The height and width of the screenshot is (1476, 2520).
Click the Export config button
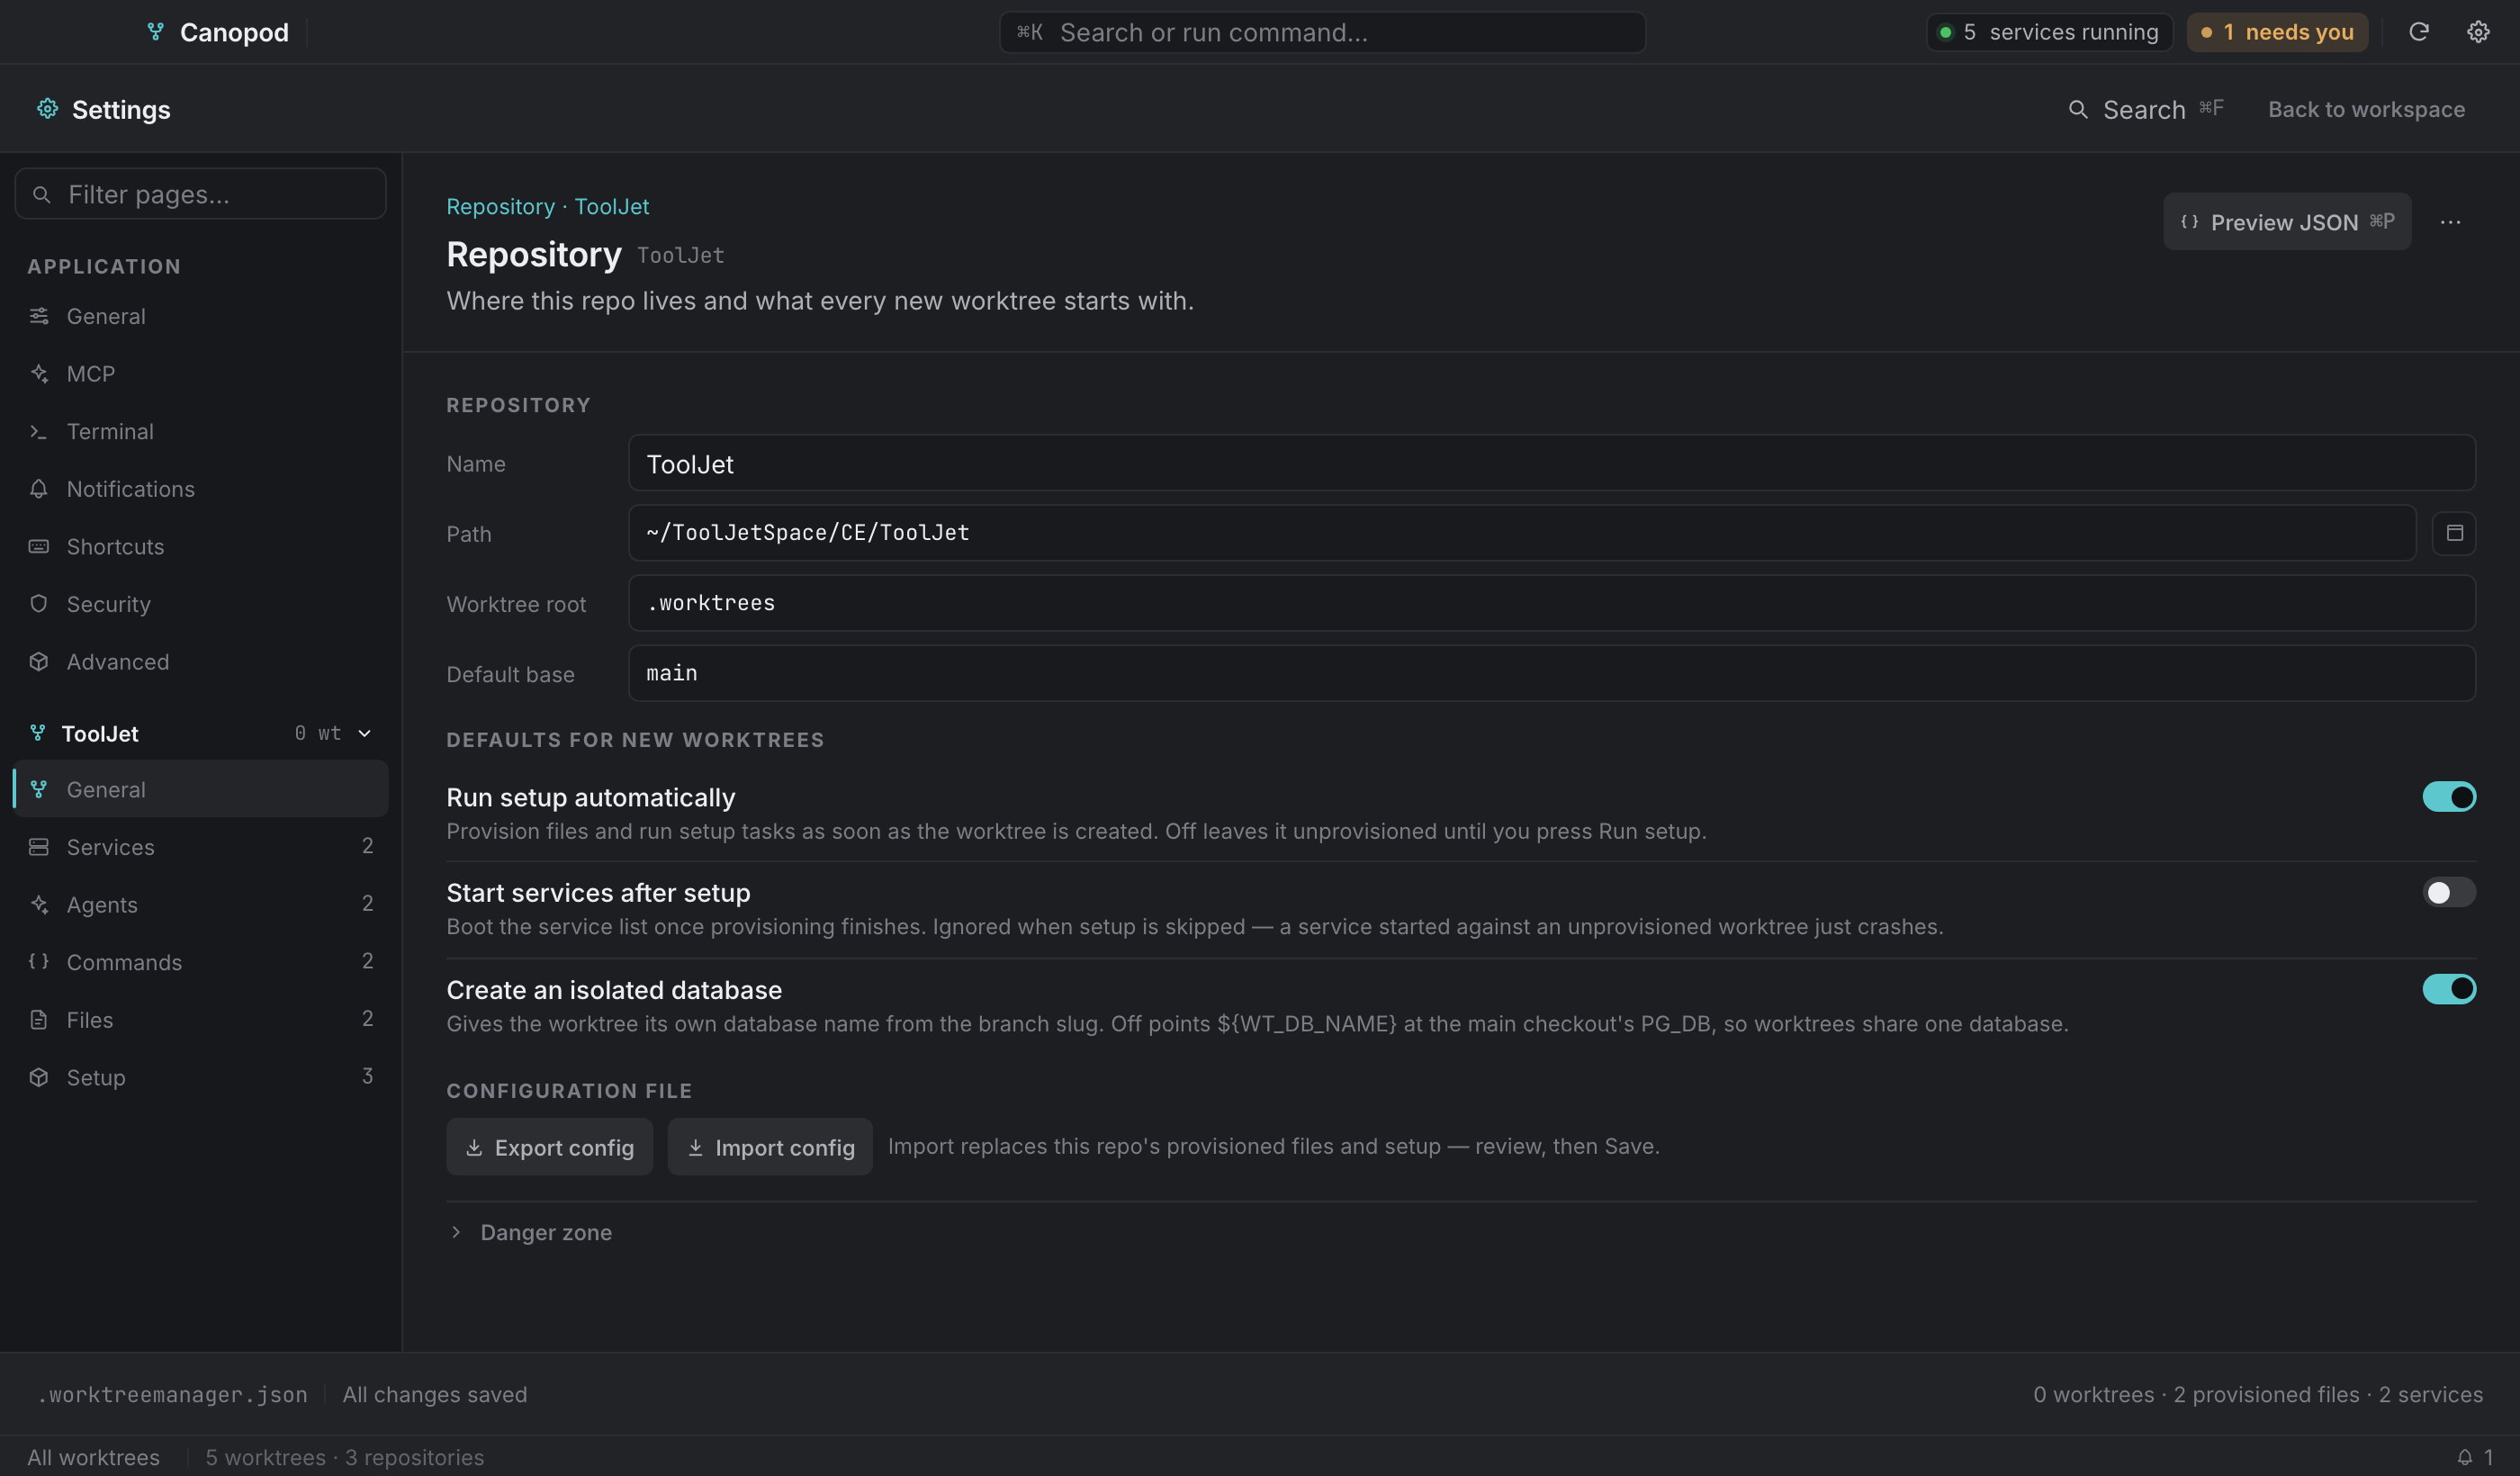coord(549,1147)
